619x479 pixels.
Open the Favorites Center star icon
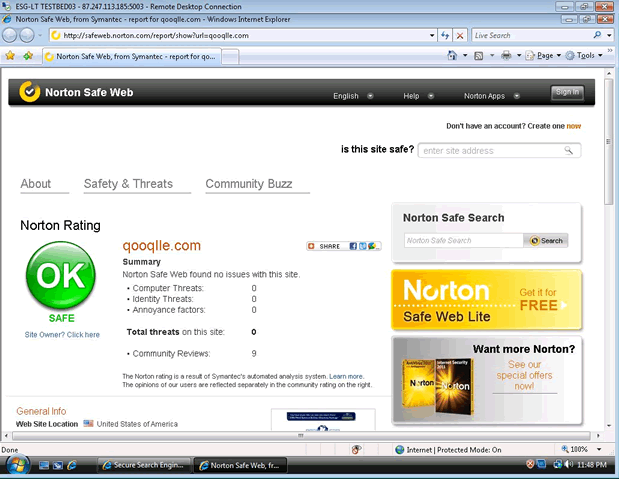point(10,56)
